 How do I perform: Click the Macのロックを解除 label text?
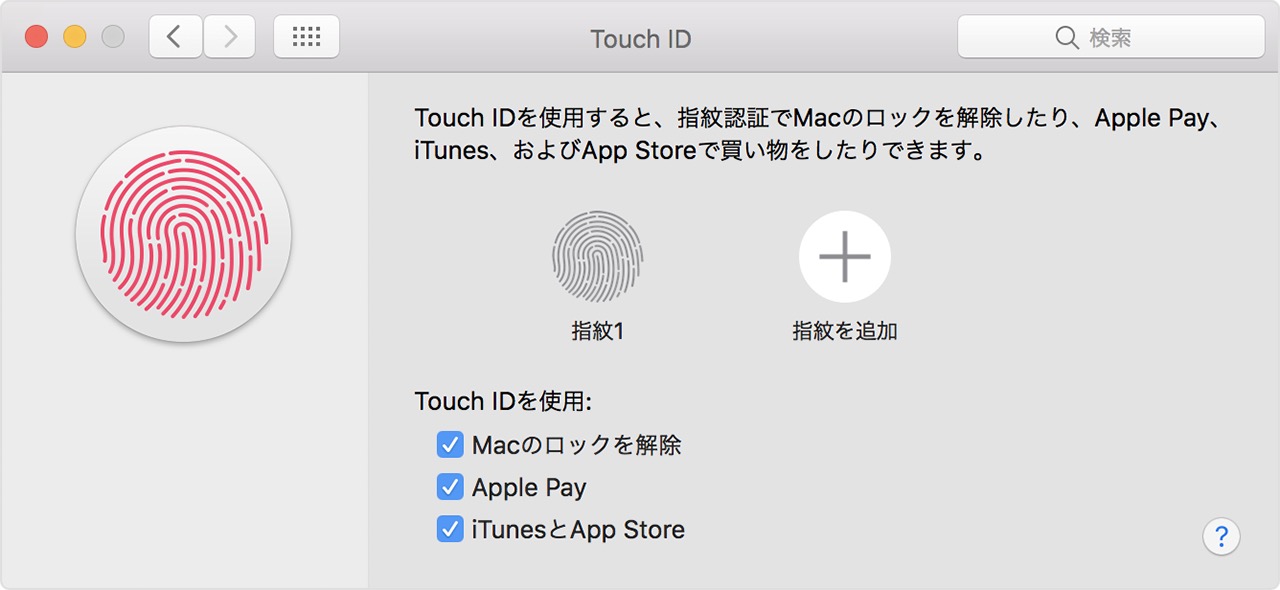[x=576, y=445]
